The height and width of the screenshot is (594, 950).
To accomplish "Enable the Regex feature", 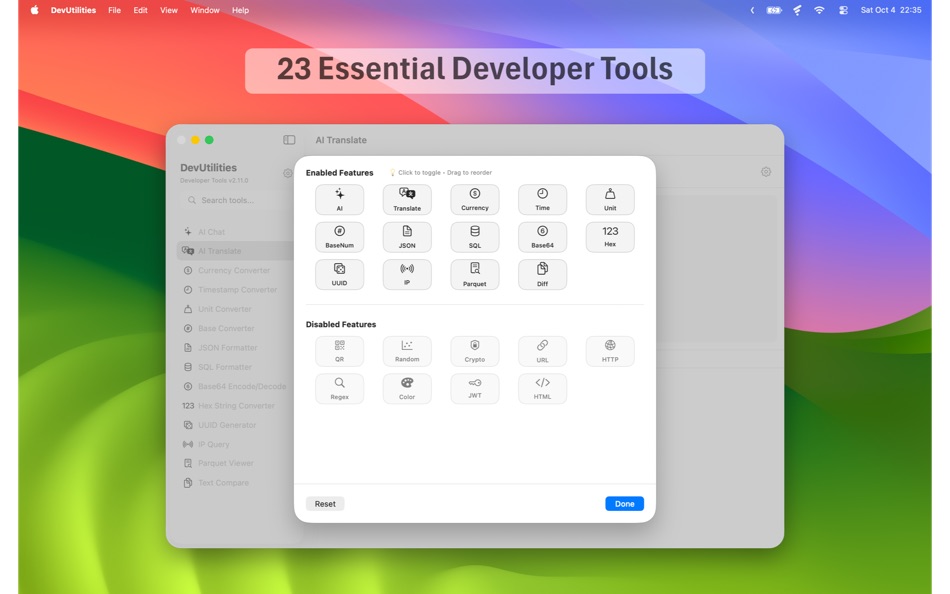I will pos(339,388).
